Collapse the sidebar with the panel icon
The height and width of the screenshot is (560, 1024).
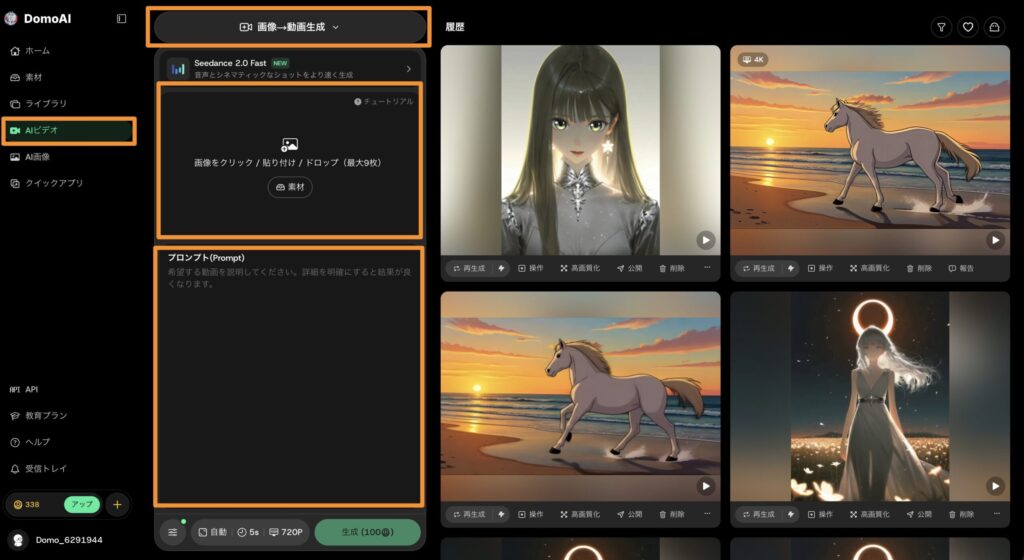pyautogui.click(x=121, y=19)
